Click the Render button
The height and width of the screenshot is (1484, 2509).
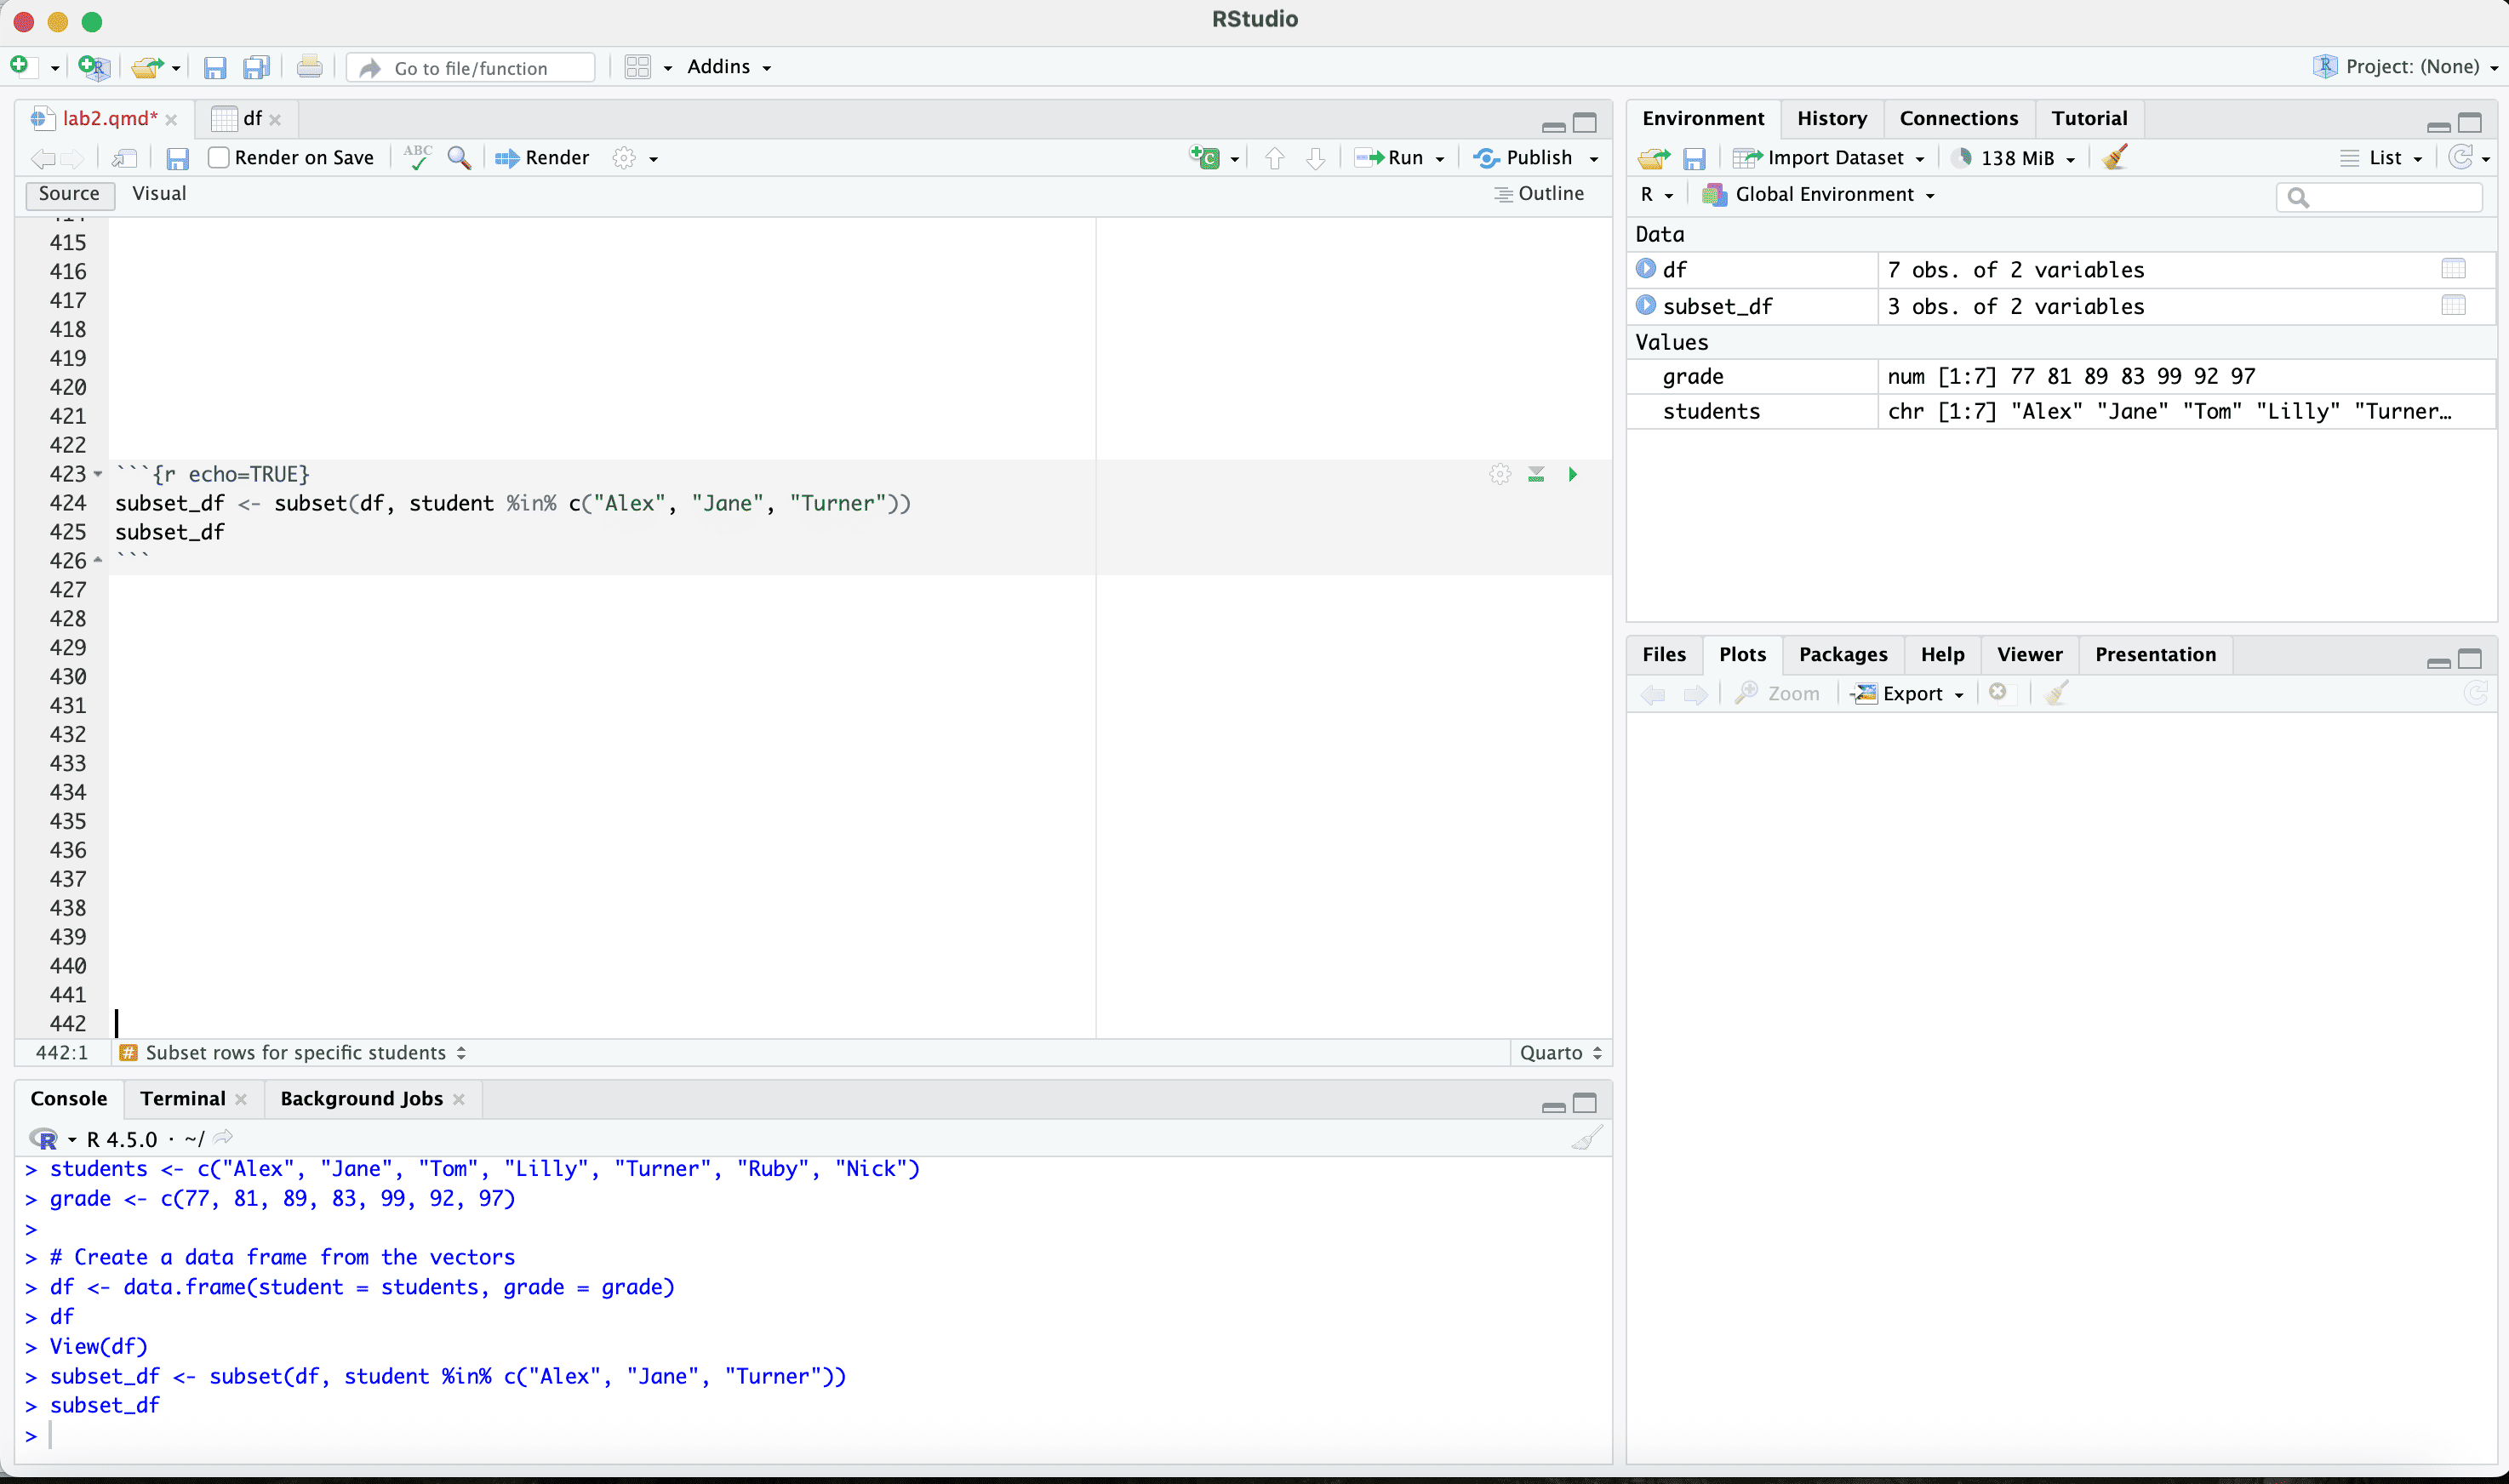(543, 157)
